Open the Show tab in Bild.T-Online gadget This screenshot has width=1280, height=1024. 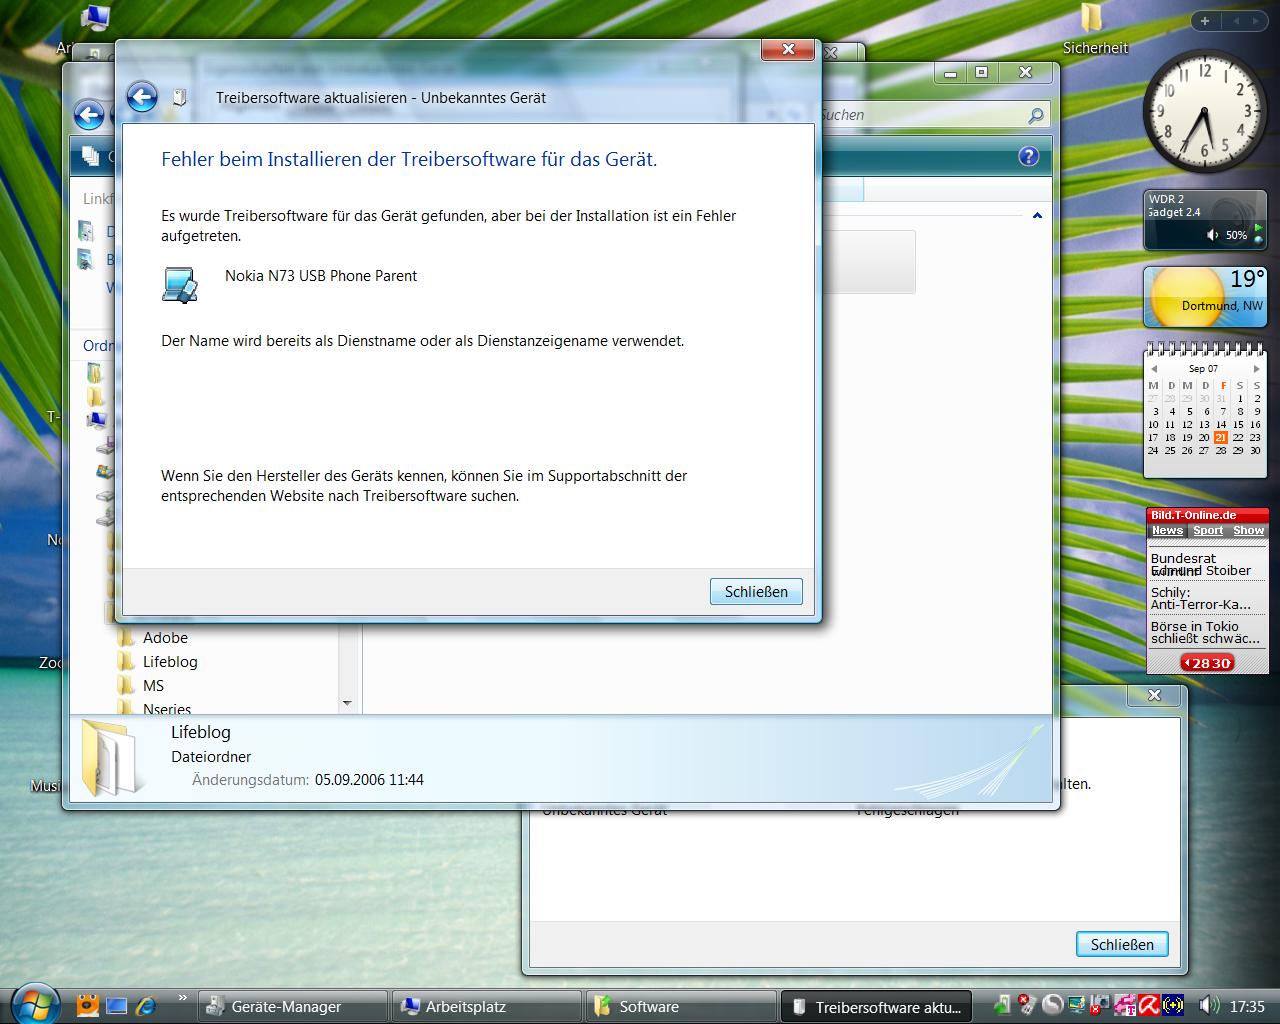pyautogui.click(x=1248, y=531)
